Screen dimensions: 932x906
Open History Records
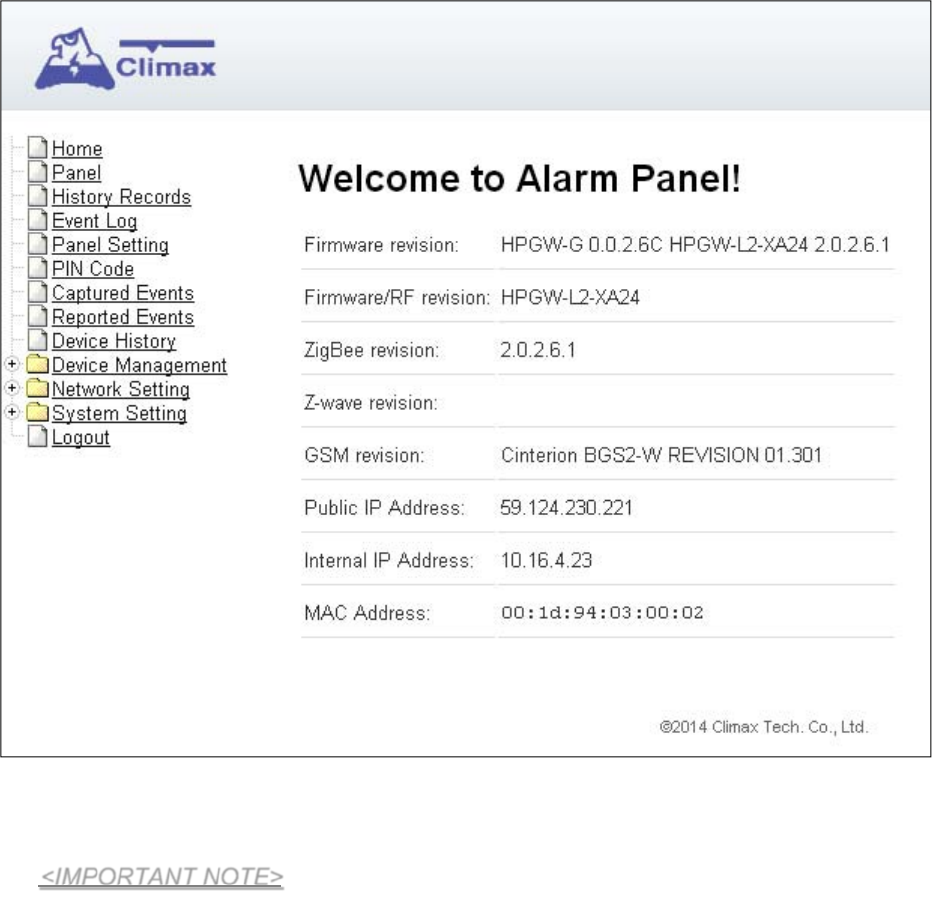tap(121, 197)
